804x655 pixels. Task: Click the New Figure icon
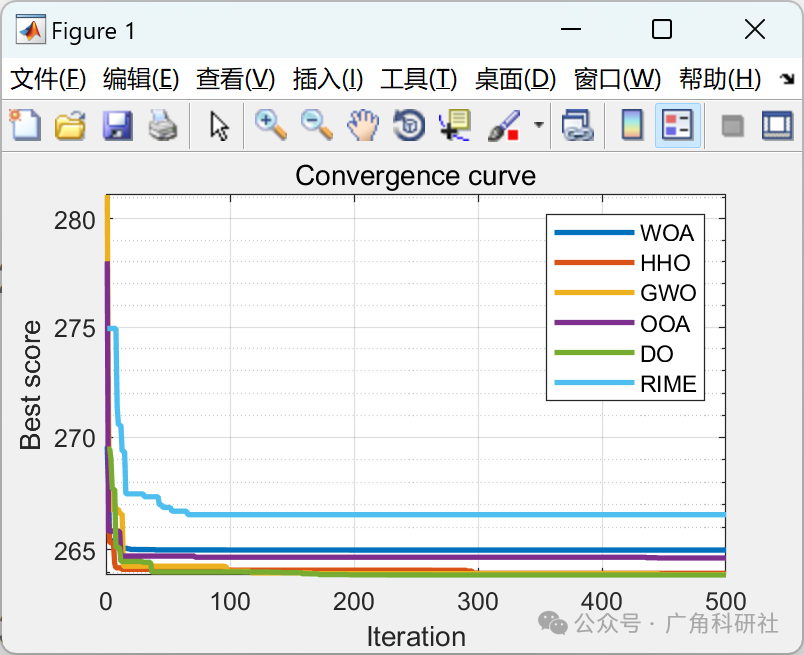[x=25, y=125]
